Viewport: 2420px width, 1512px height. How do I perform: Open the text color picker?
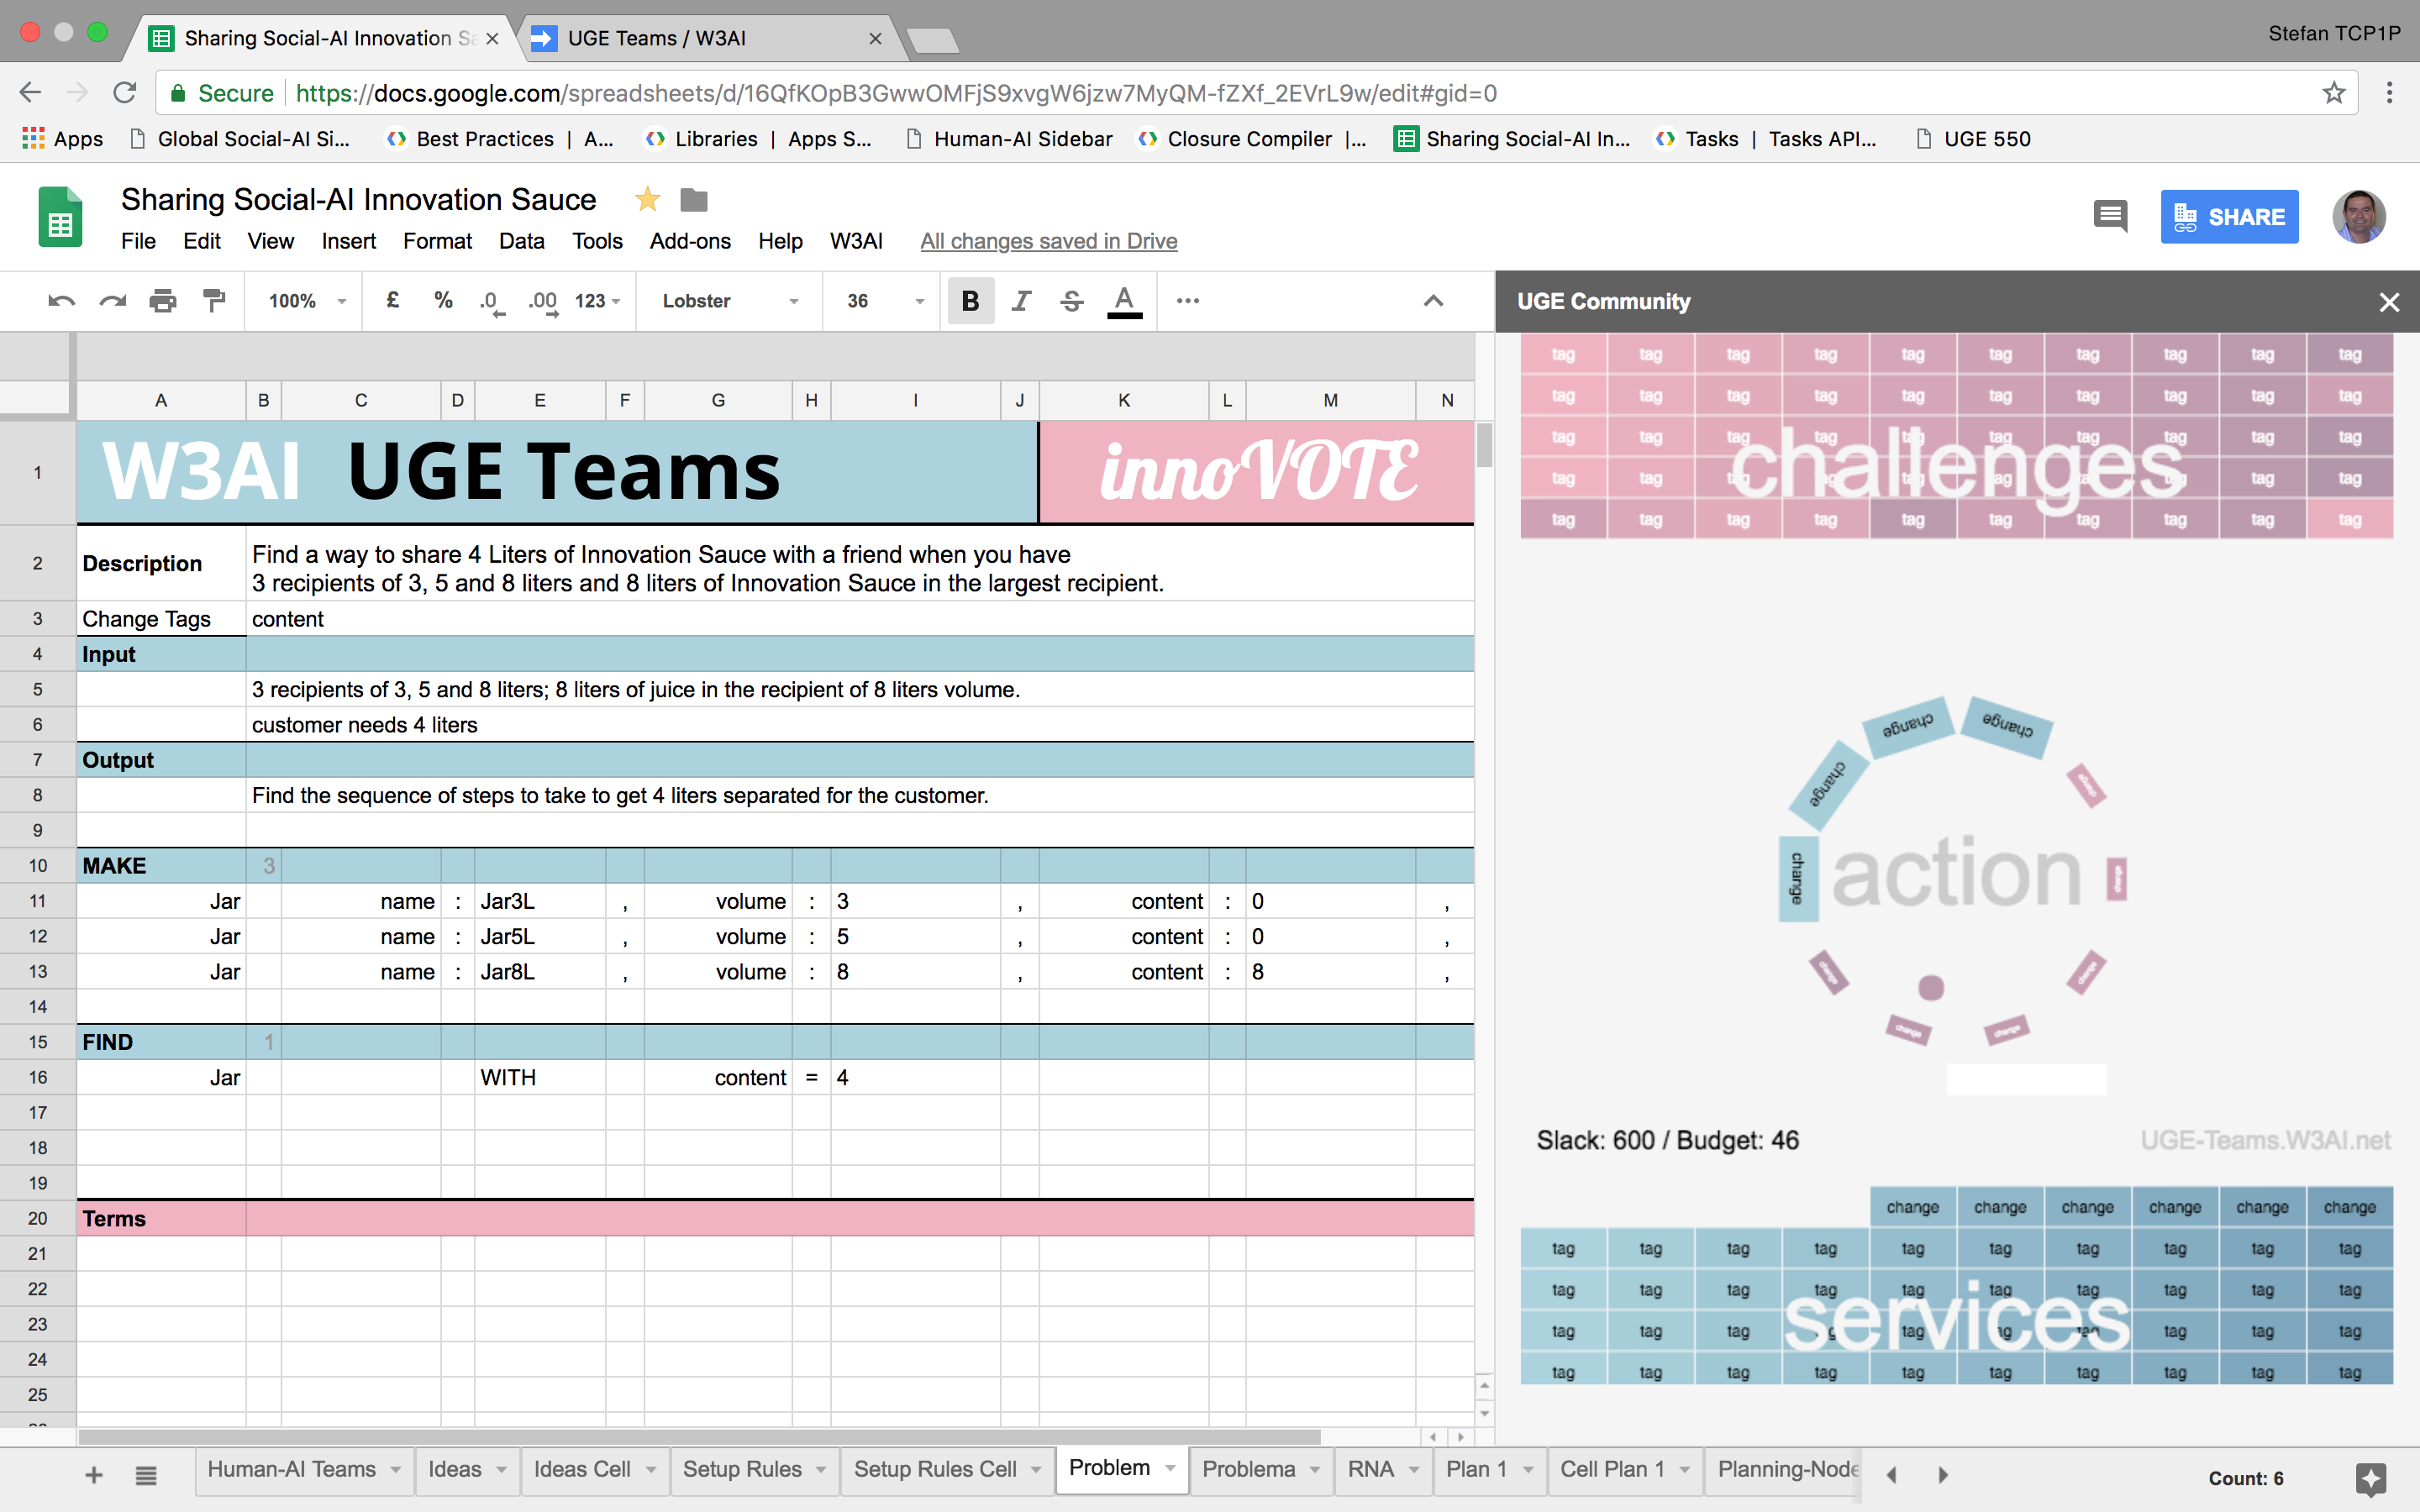point(1124,301)
